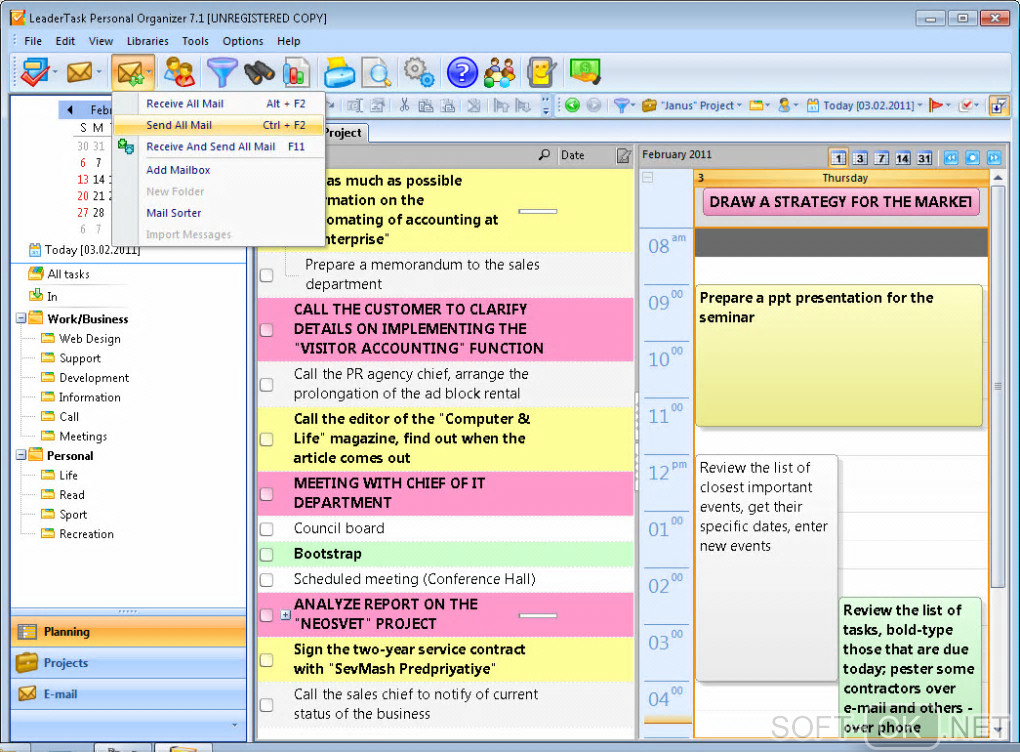Click the blue question mark help icon
This screenshot has height=752, width=1020.
click(x=462, y=72)
